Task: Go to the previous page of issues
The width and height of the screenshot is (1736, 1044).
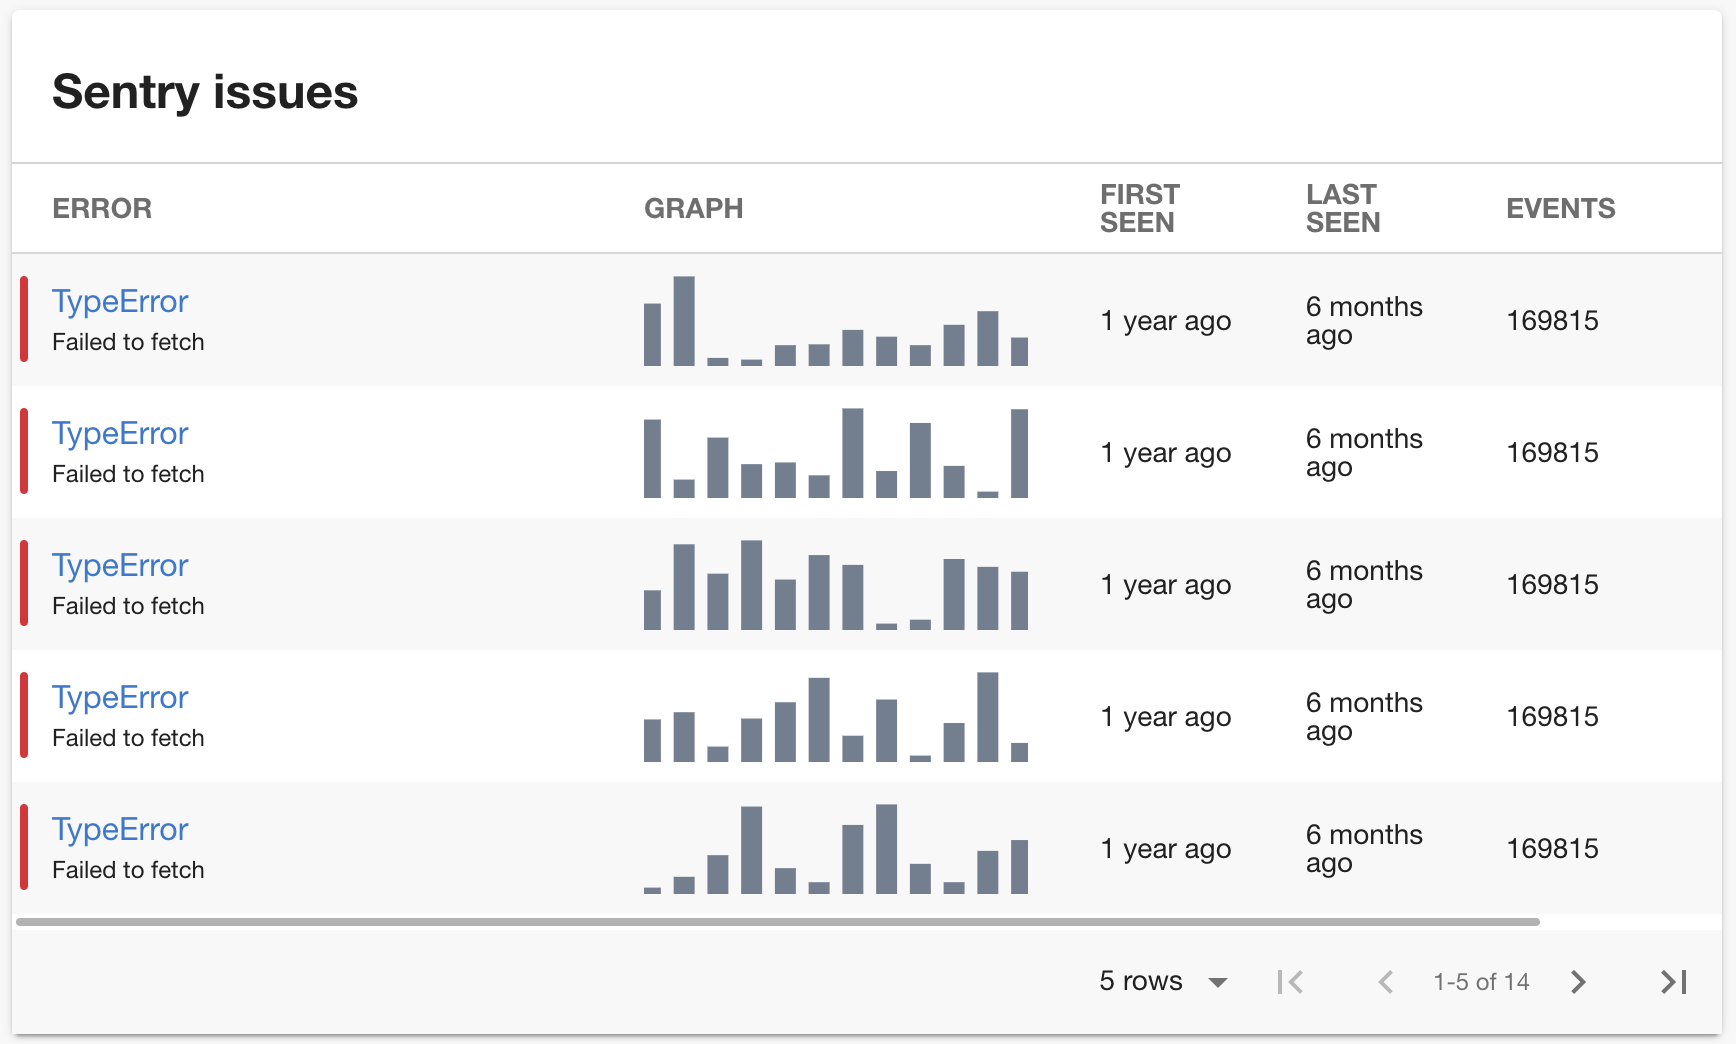Action: [x=1386, y=982]
